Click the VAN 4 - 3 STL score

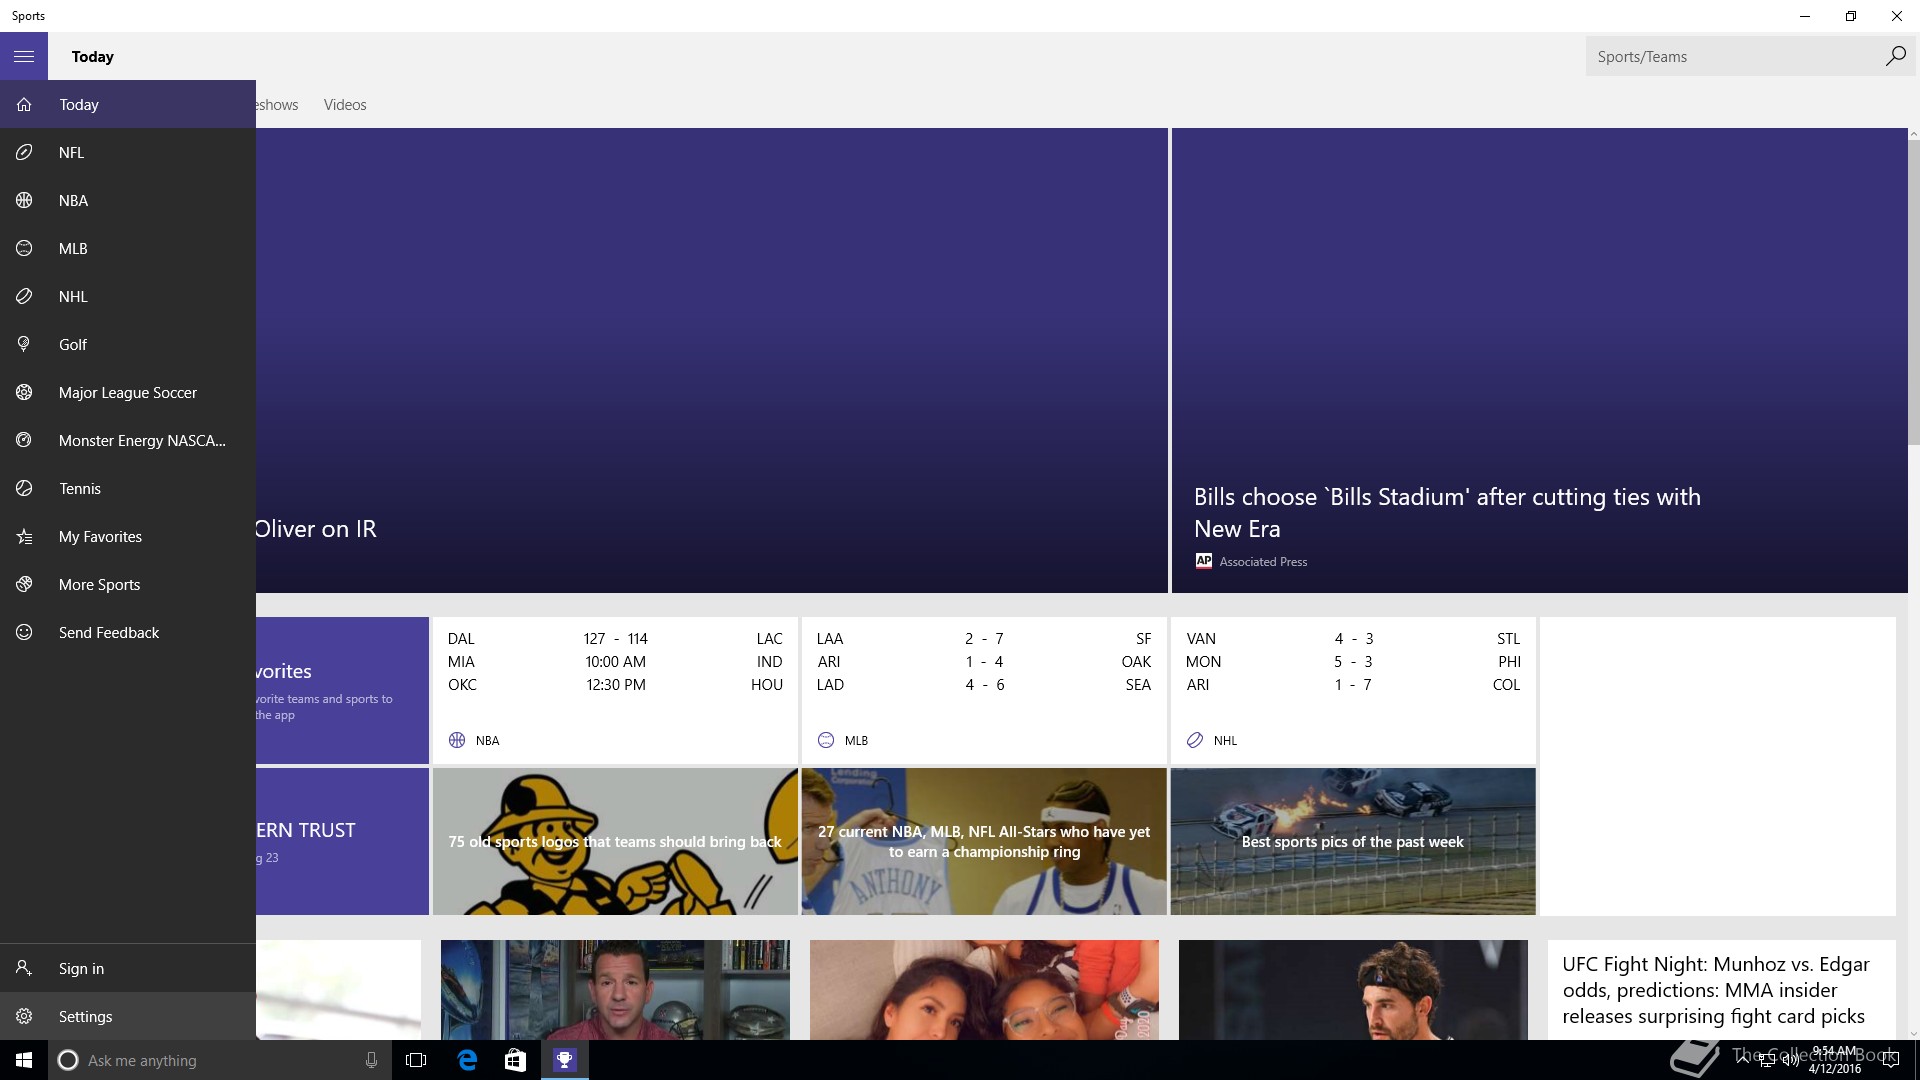(x=1353, y=638)
